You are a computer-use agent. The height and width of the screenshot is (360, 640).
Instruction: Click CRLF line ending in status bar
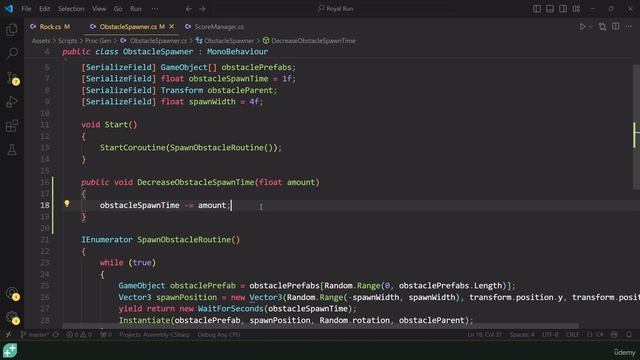click(572, 334)
